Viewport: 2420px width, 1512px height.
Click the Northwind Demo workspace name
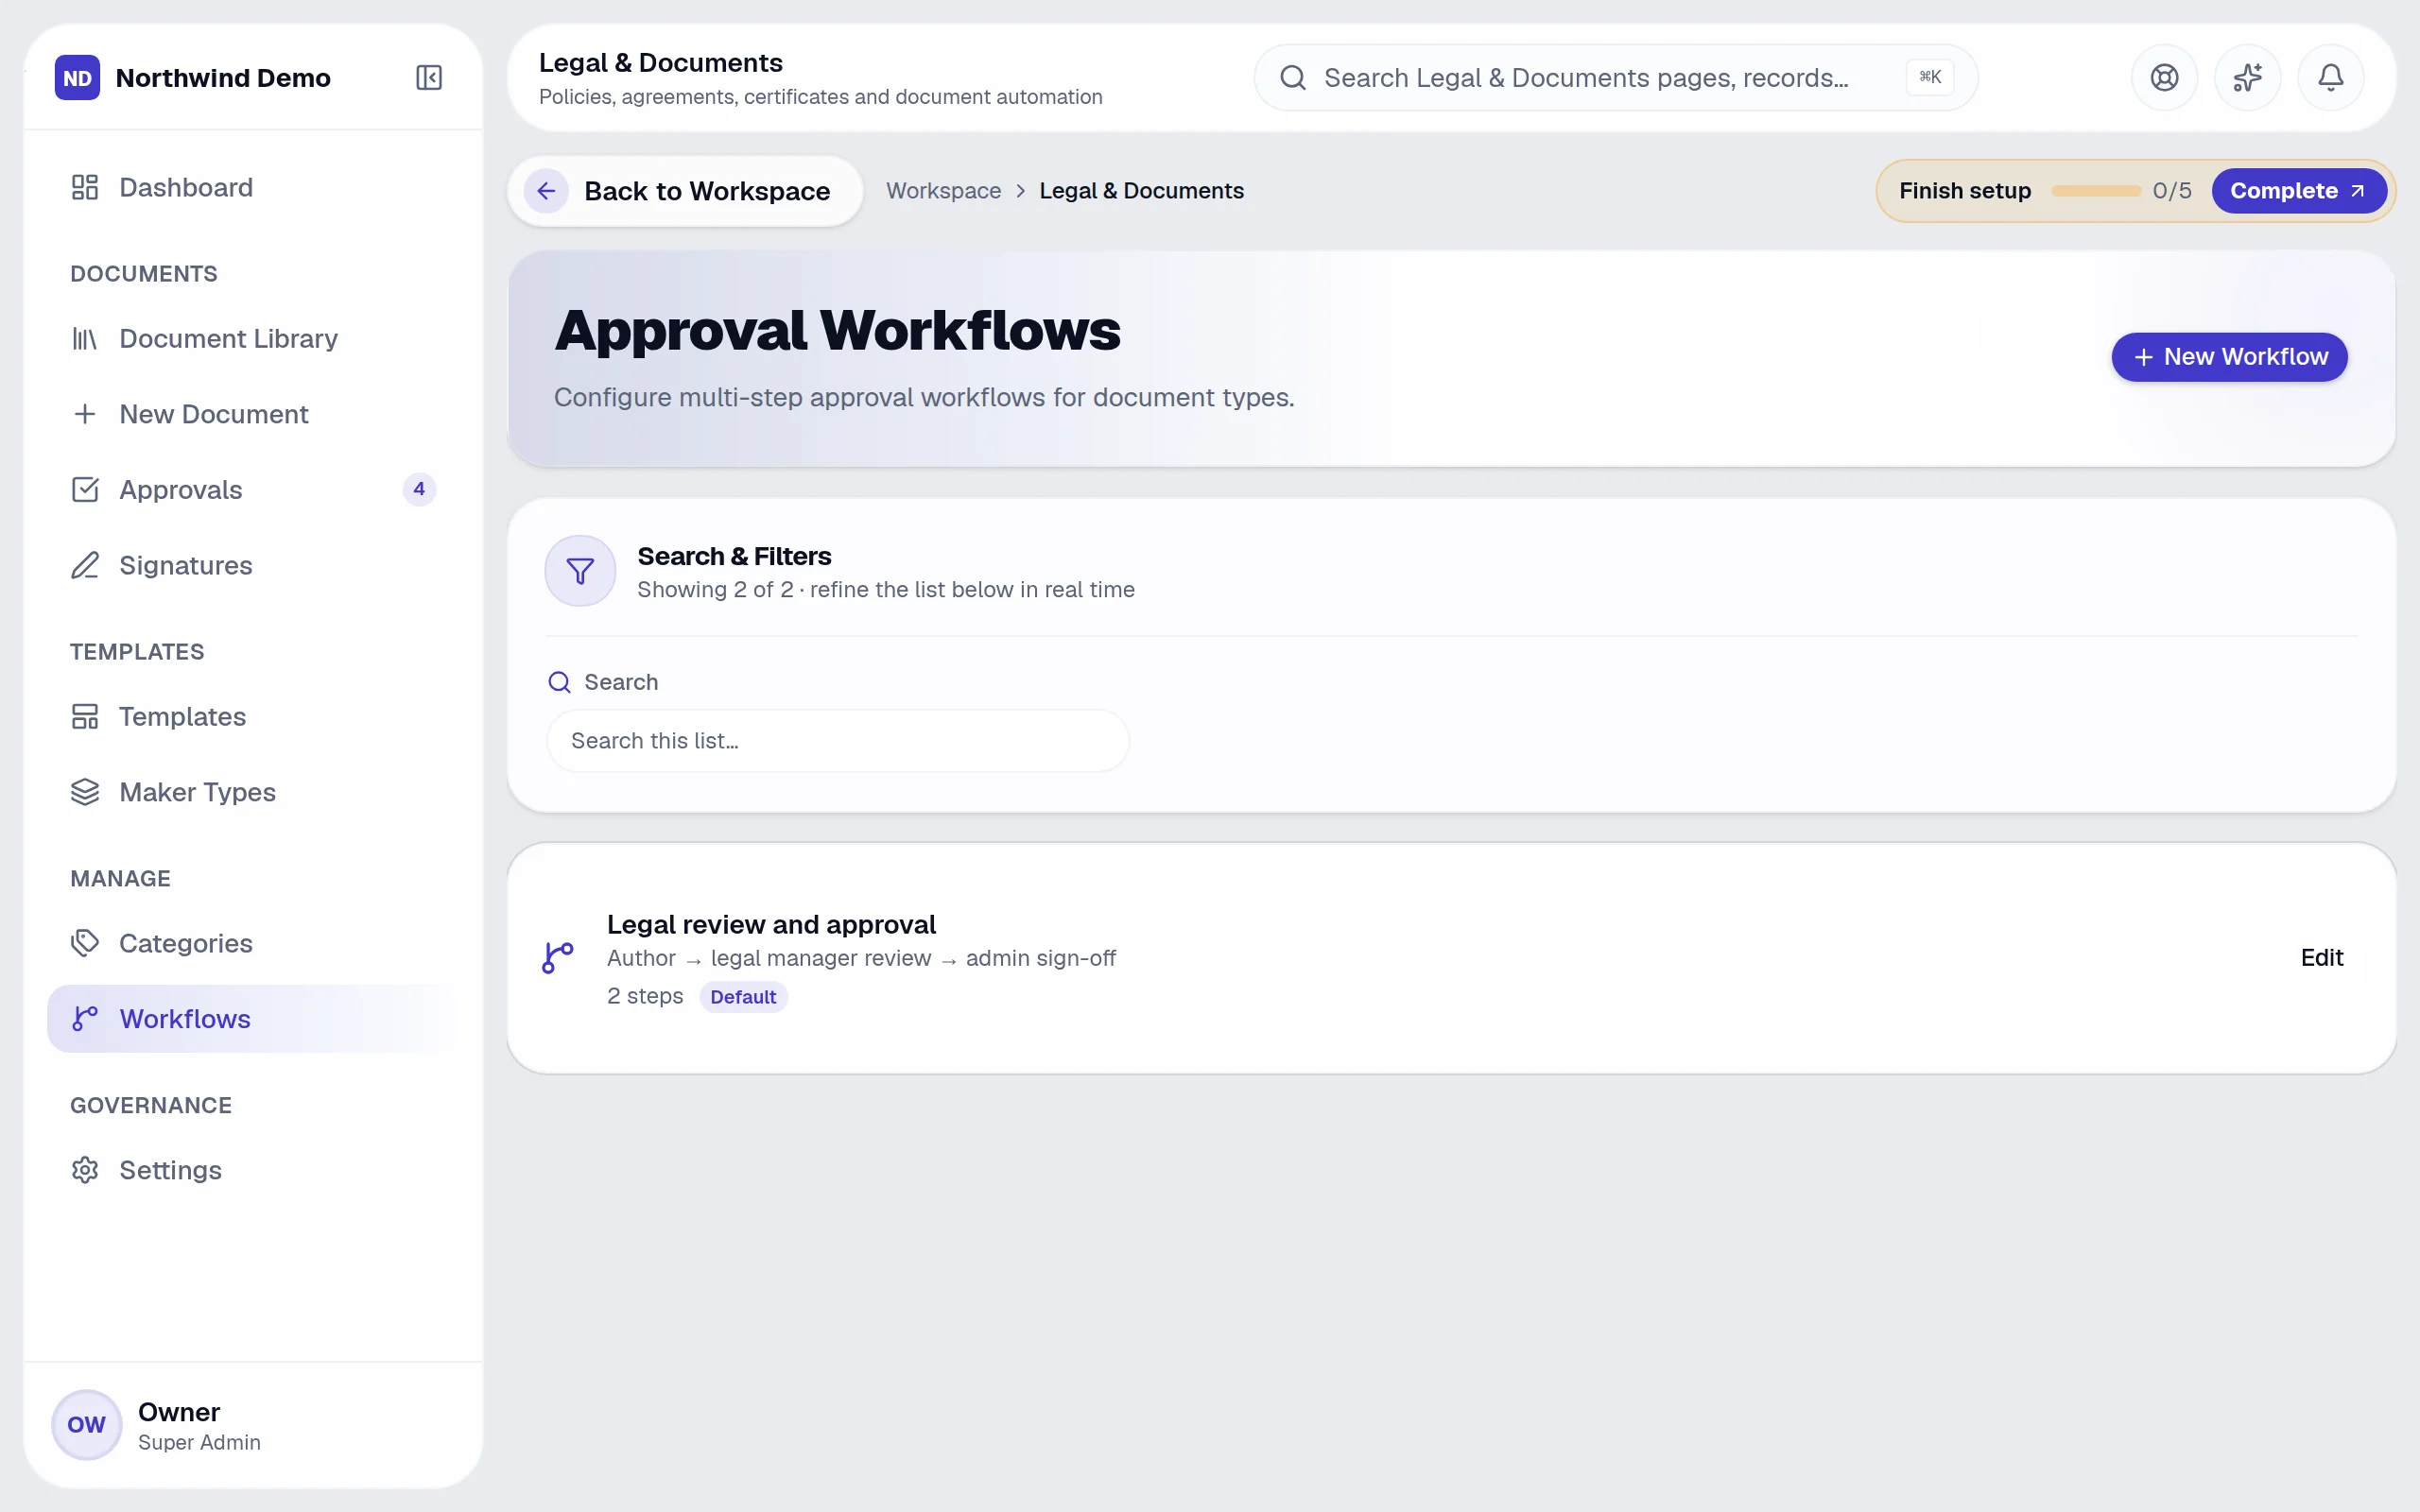[223, 78]
